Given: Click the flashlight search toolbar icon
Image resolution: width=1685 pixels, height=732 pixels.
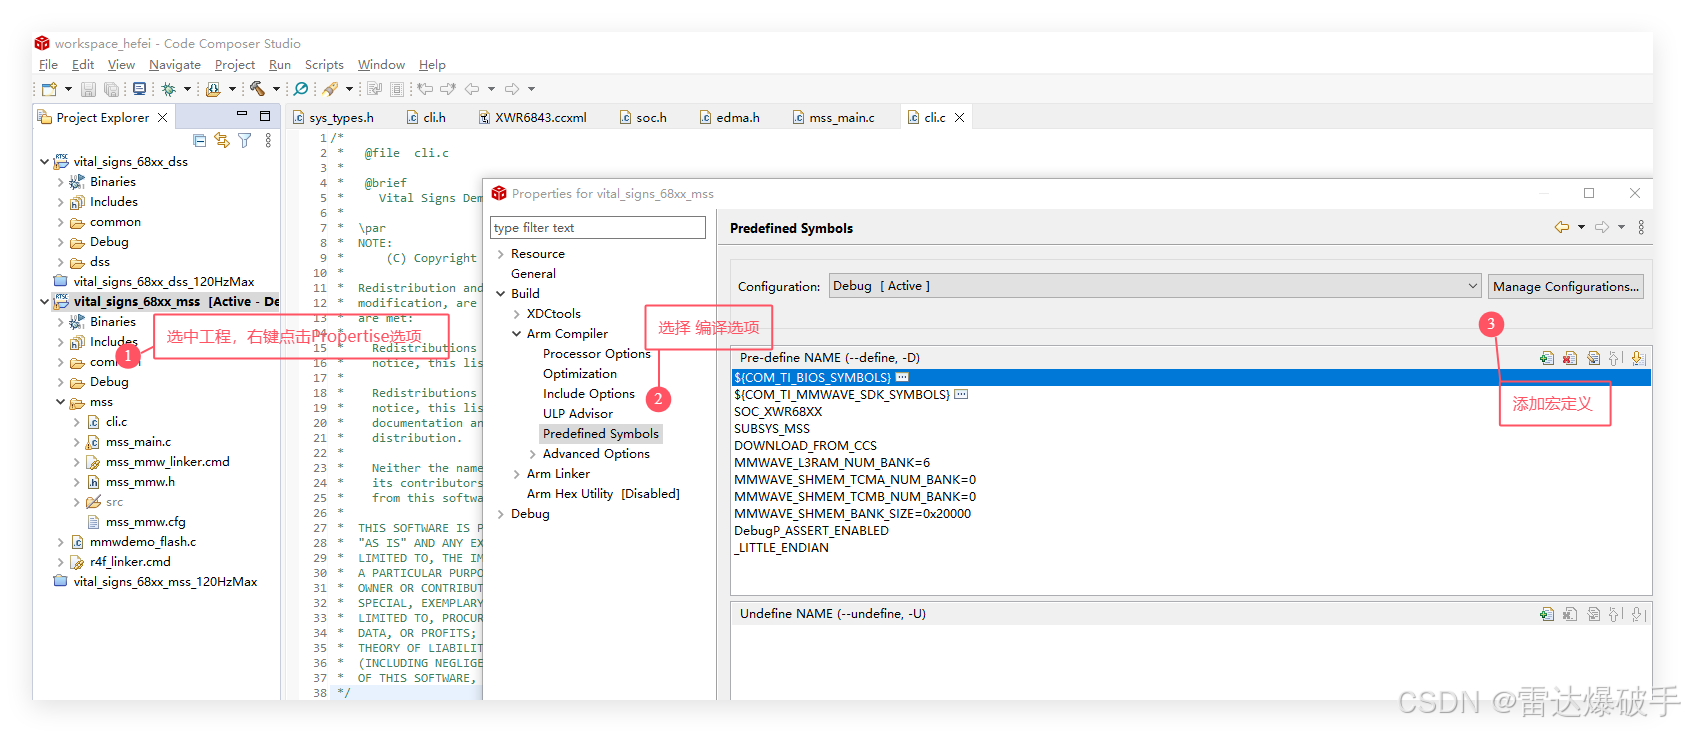Looking at the screenshot, I should pyautogui.click(x=330, y=89).
